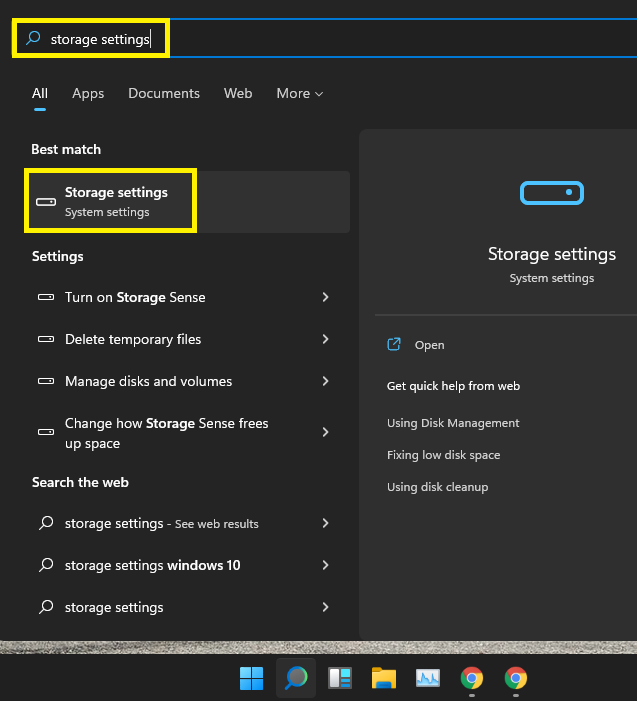Click the Search icon in the taskbar
The image size is (637, 701).
coord(296,679)
